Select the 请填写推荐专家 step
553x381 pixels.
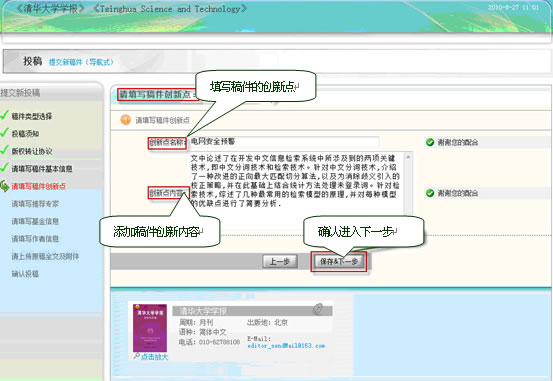click(35, 204)
